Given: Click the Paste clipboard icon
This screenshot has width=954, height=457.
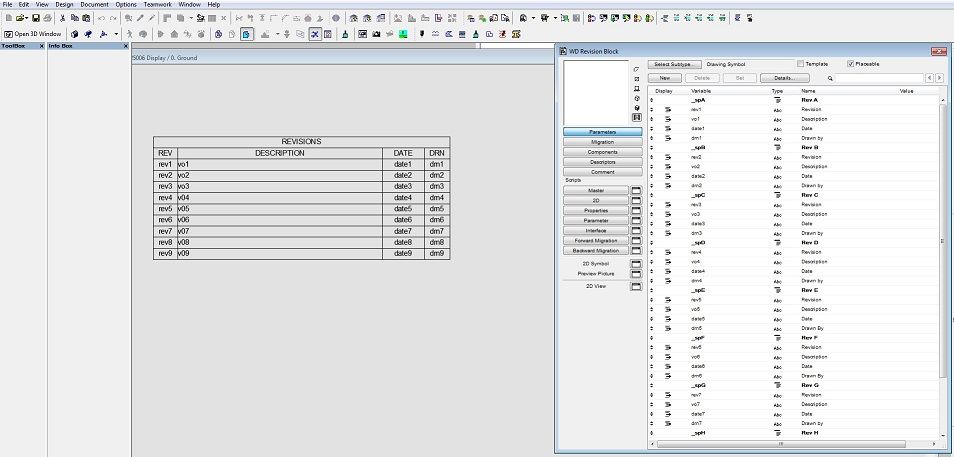Looking at the screenshot, I should pos(86,18).
